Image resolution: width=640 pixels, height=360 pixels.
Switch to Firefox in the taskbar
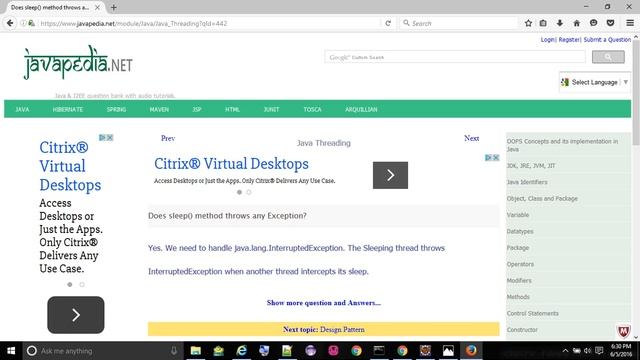[471, 351]
